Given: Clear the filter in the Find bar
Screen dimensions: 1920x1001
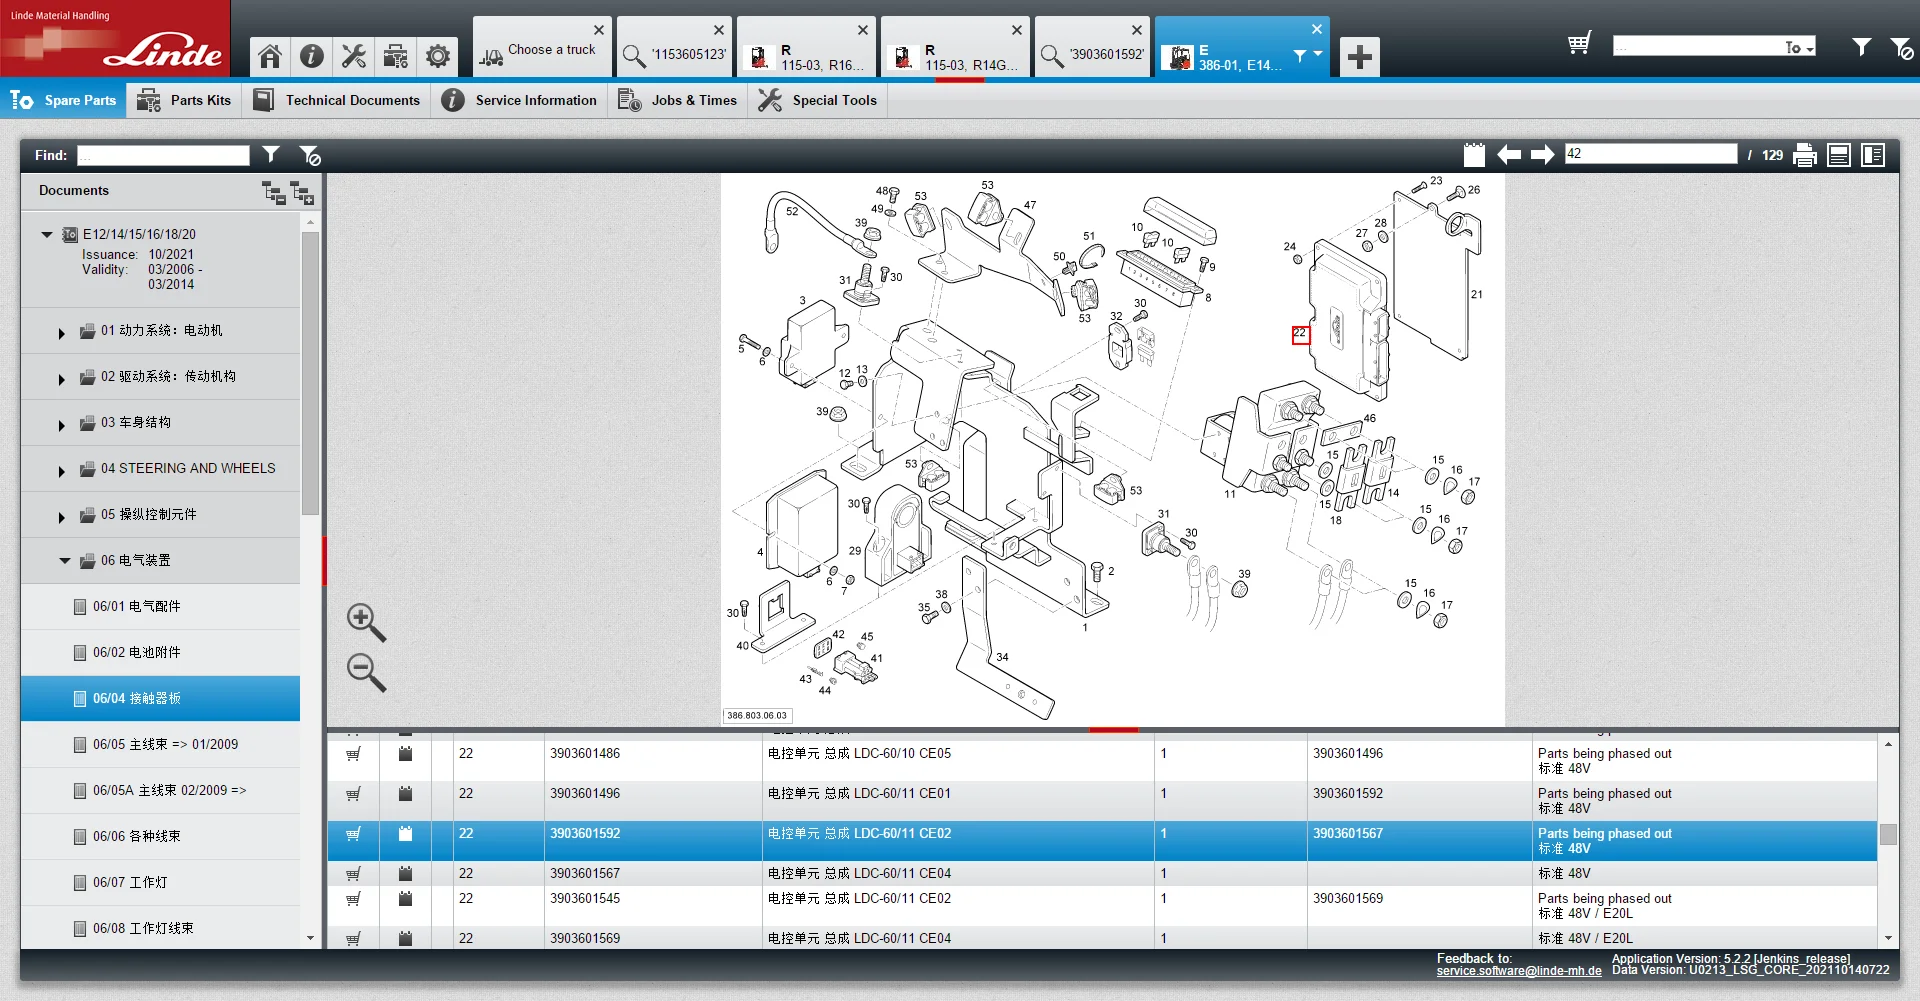Looking at the screenshot, I should coord(310,155).
